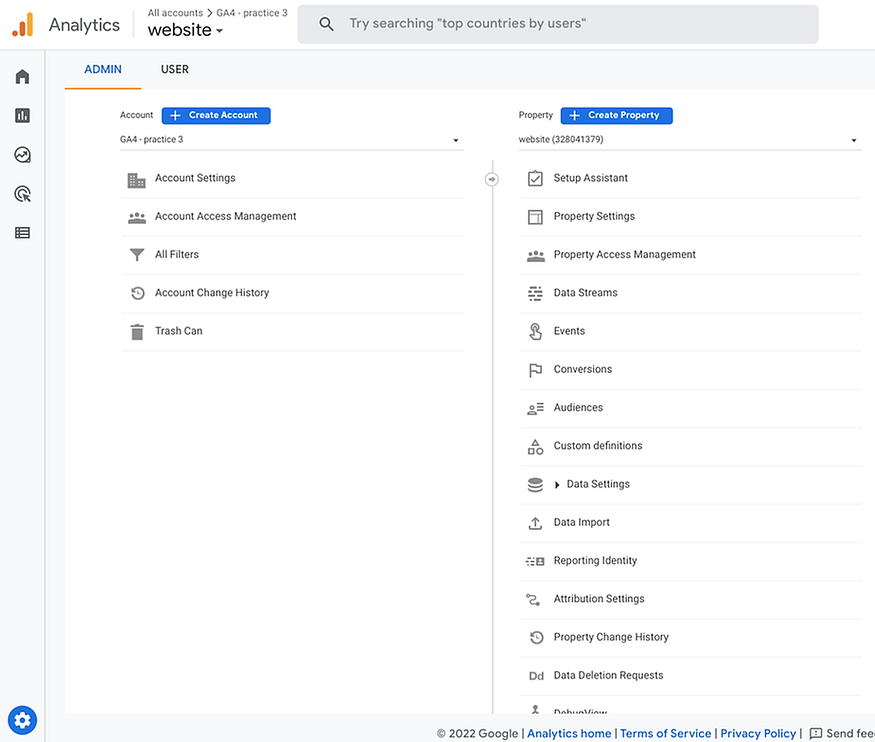This screenshot has height=742, width=875.
Task: Open the GA4 - practice 3 account dropdown
Action: pyautogui.click(x=291, y=139)
